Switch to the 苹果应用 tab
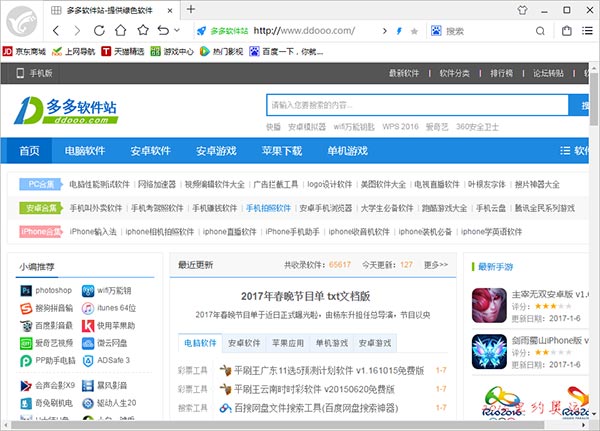This screenshot has height=431, width=600. tap(288, 343)
